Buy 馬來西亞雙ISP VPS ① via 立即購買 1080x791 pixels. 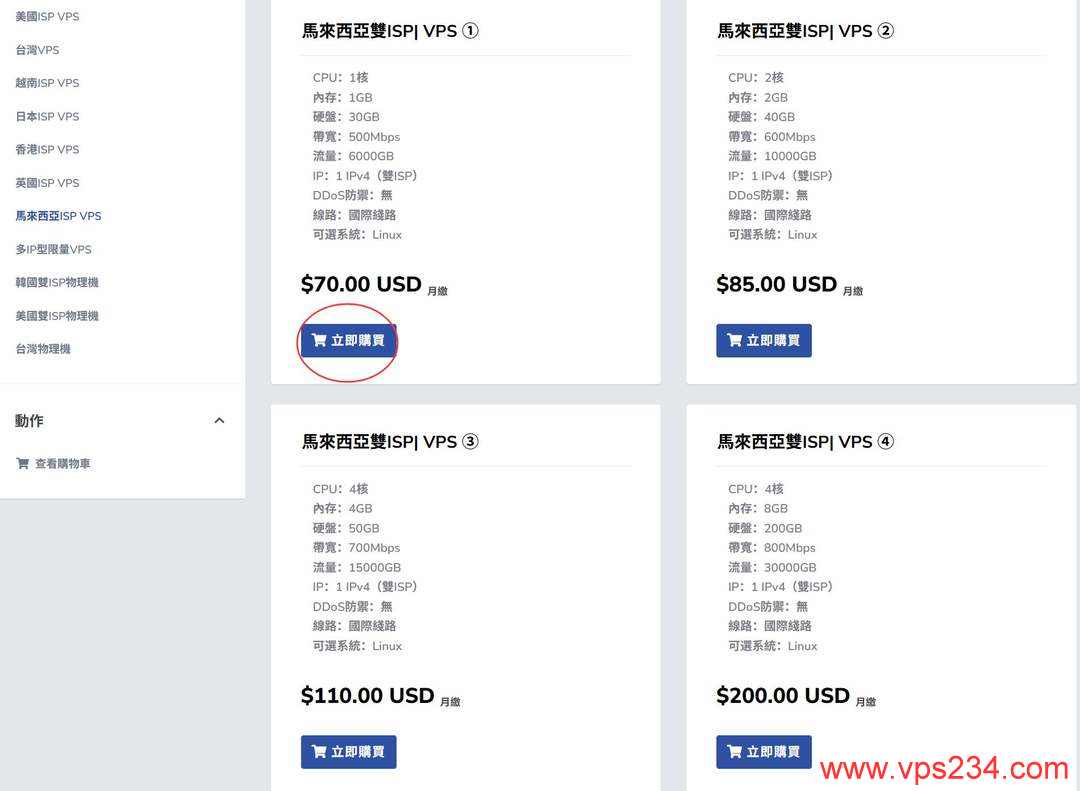click(347, 340)
